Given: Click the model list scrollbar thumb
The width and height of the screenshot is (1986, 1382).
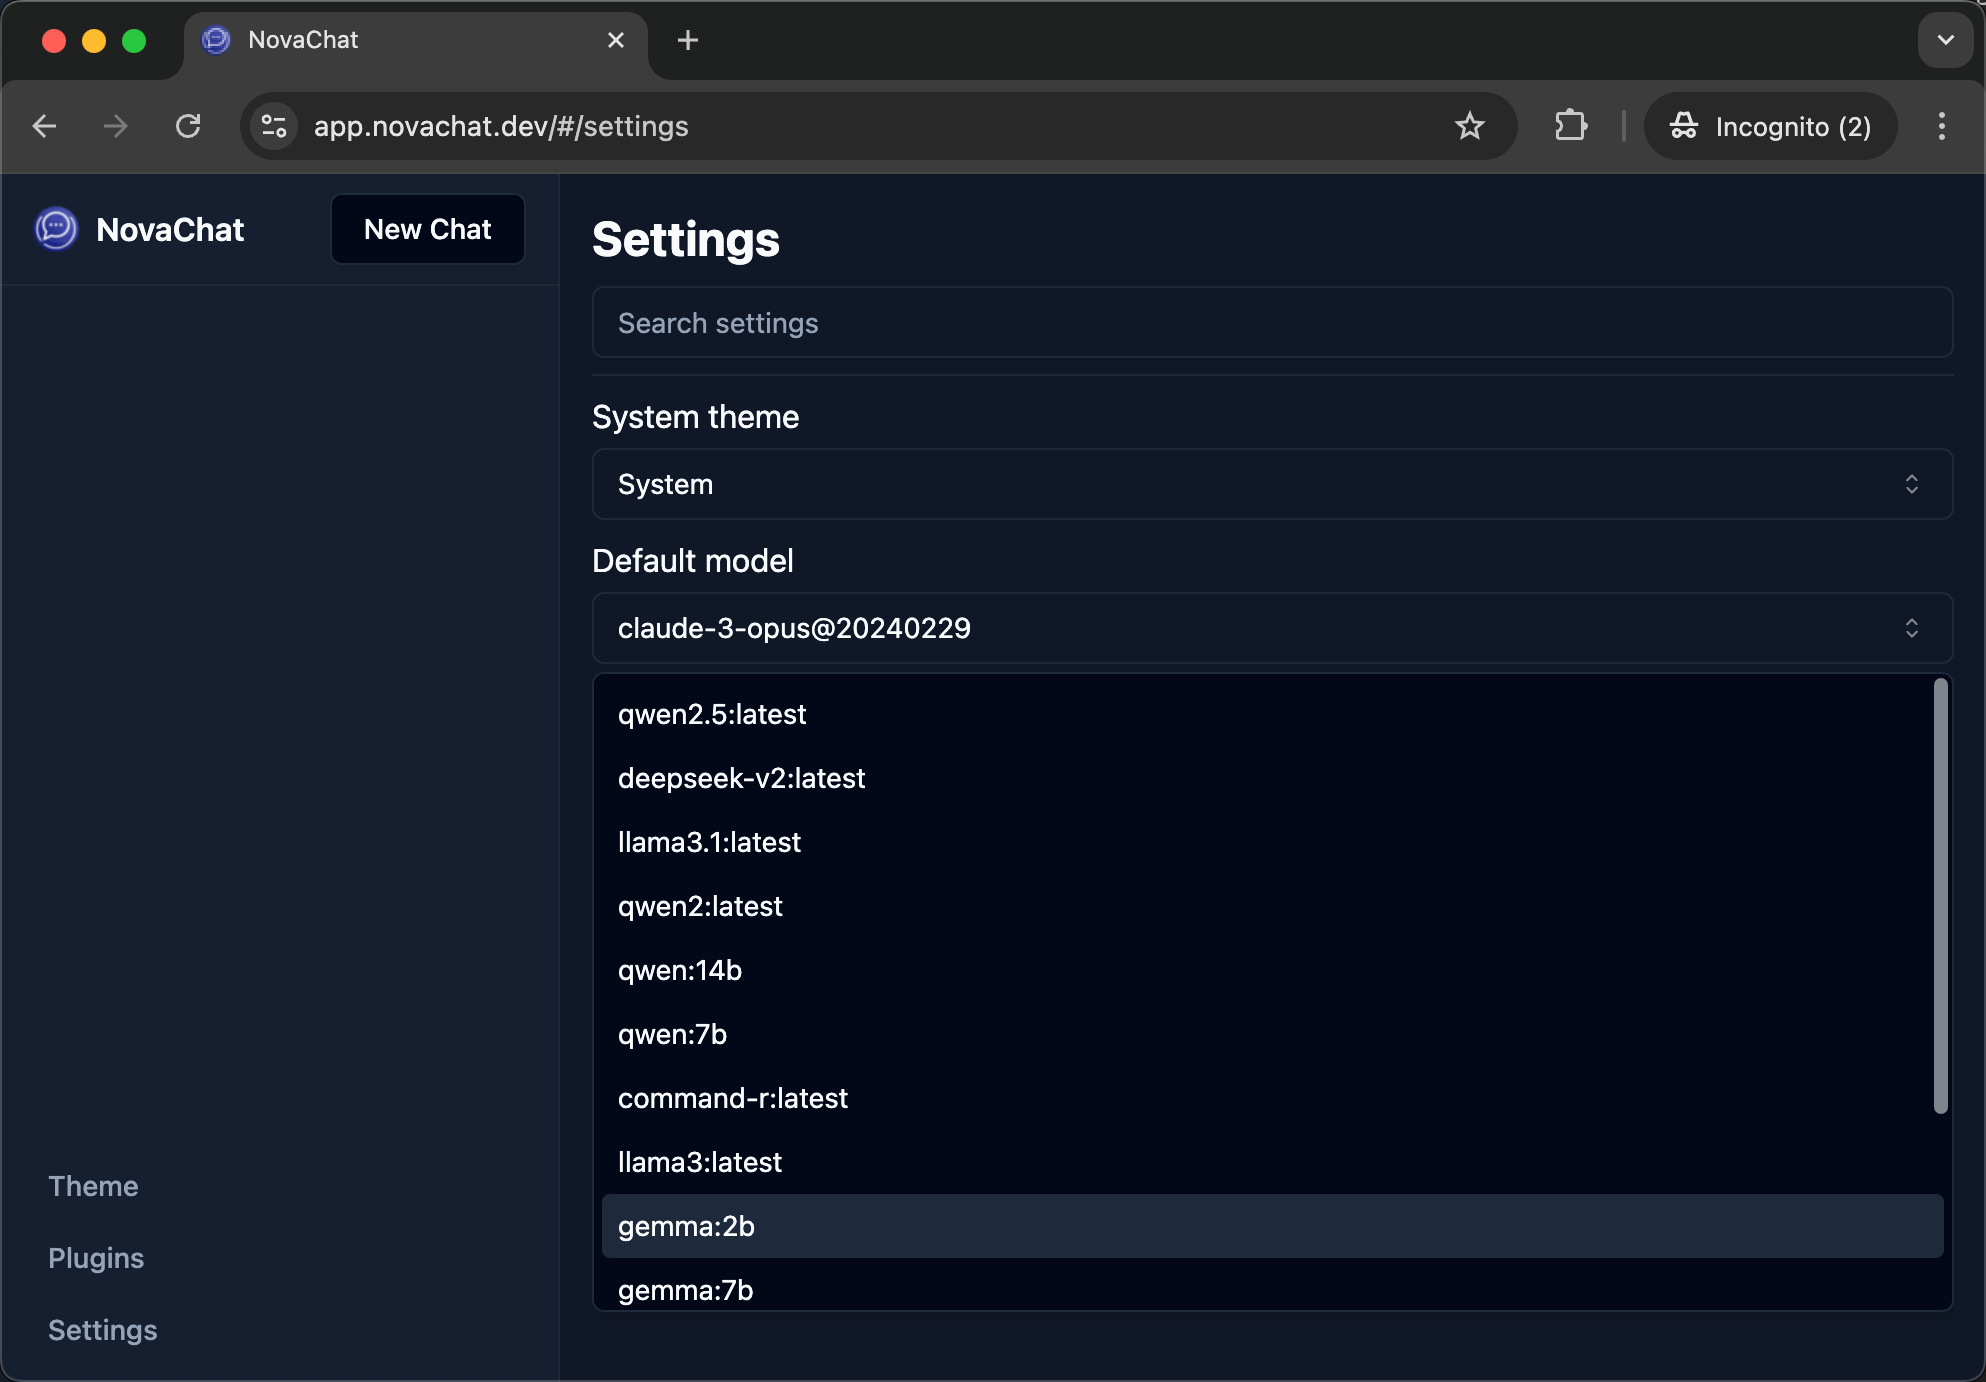Looking at the screenshot, I should pyautogui.click(x=1940, y=895).
